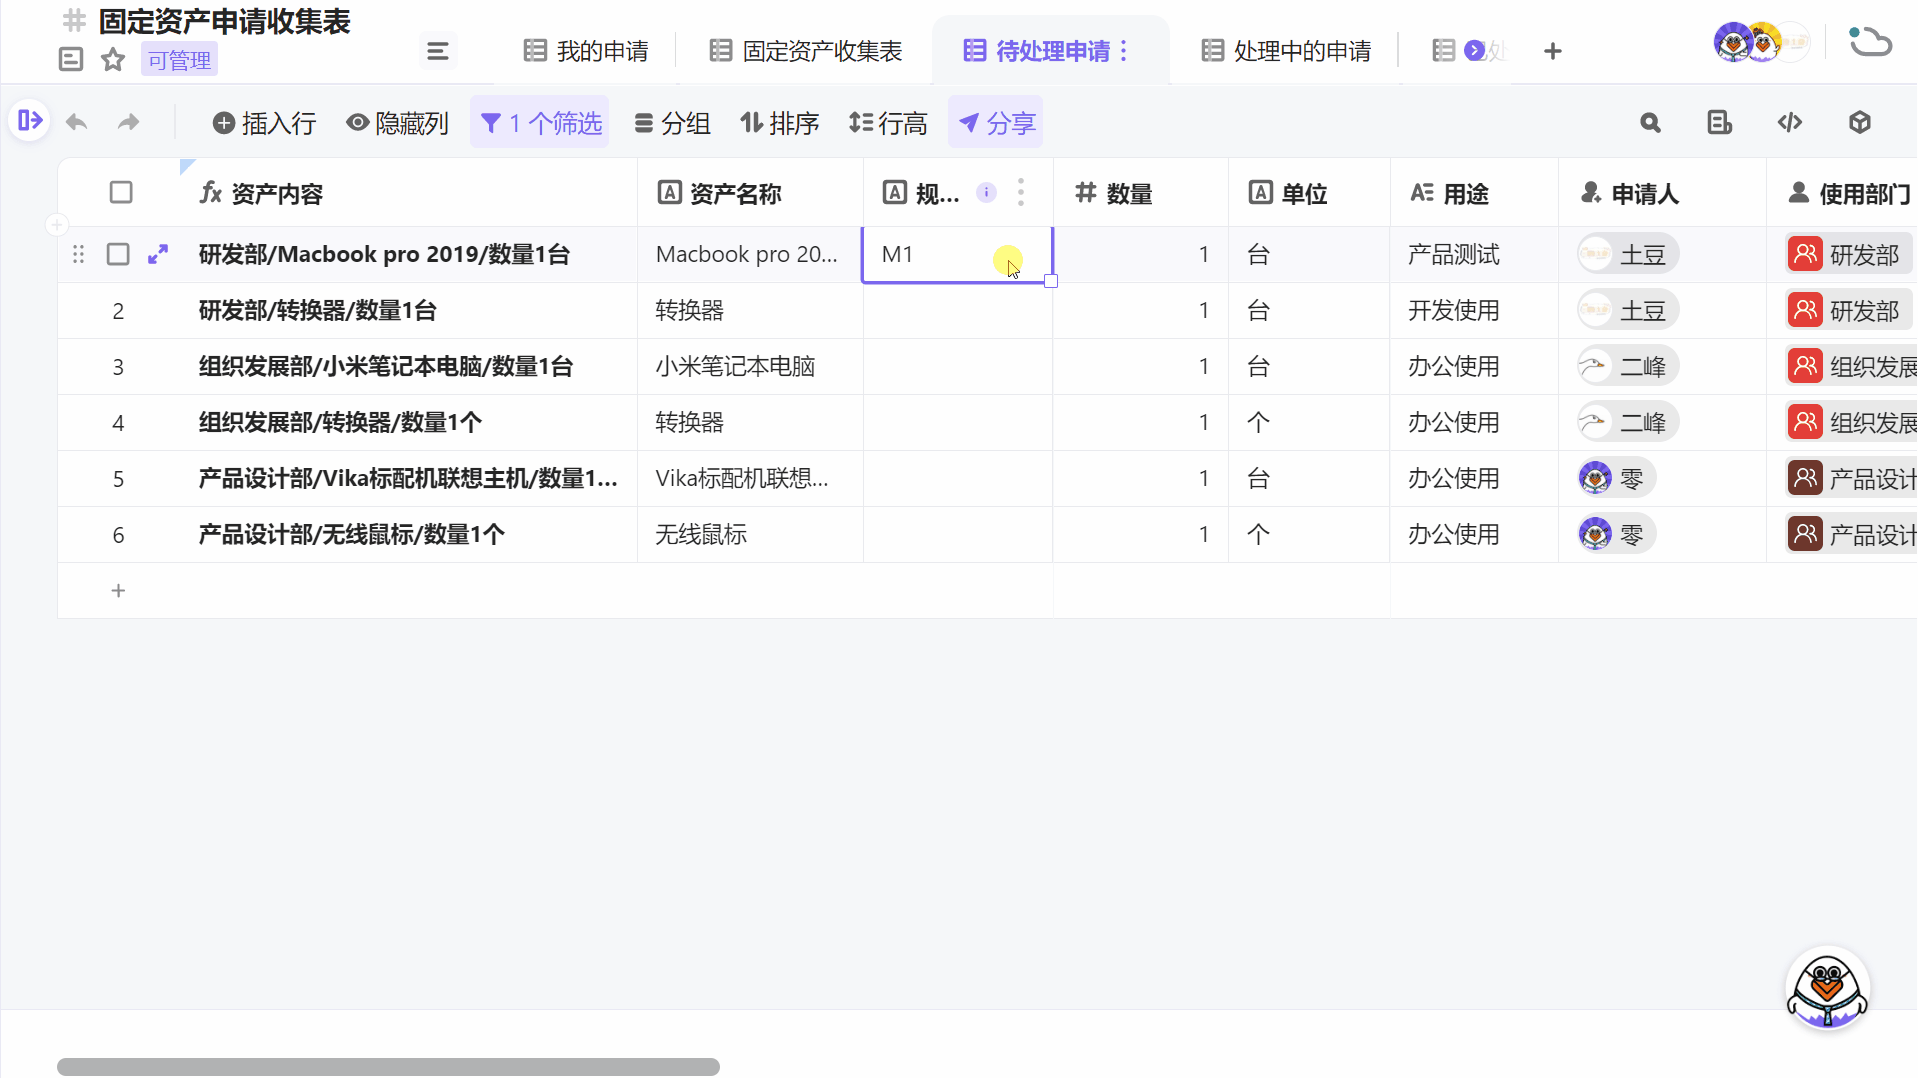Open the widget panel cube icon

coord(1860,122)
